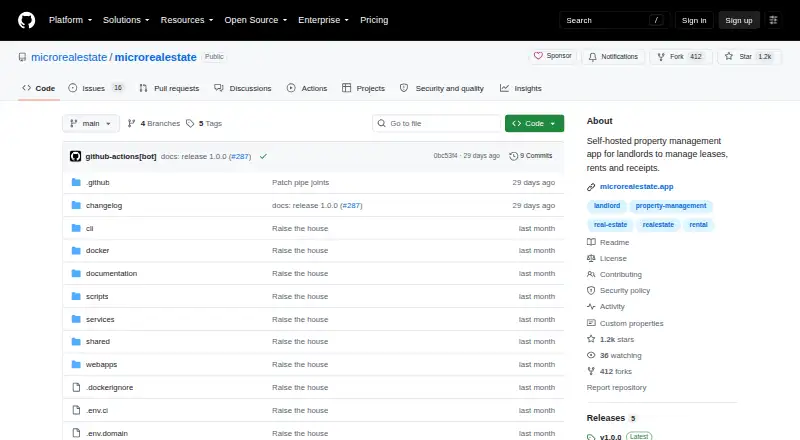The width and height of the screenshot is (800, 440).
Task: Click the Go to file input
Action: click(x=437, y=124)
